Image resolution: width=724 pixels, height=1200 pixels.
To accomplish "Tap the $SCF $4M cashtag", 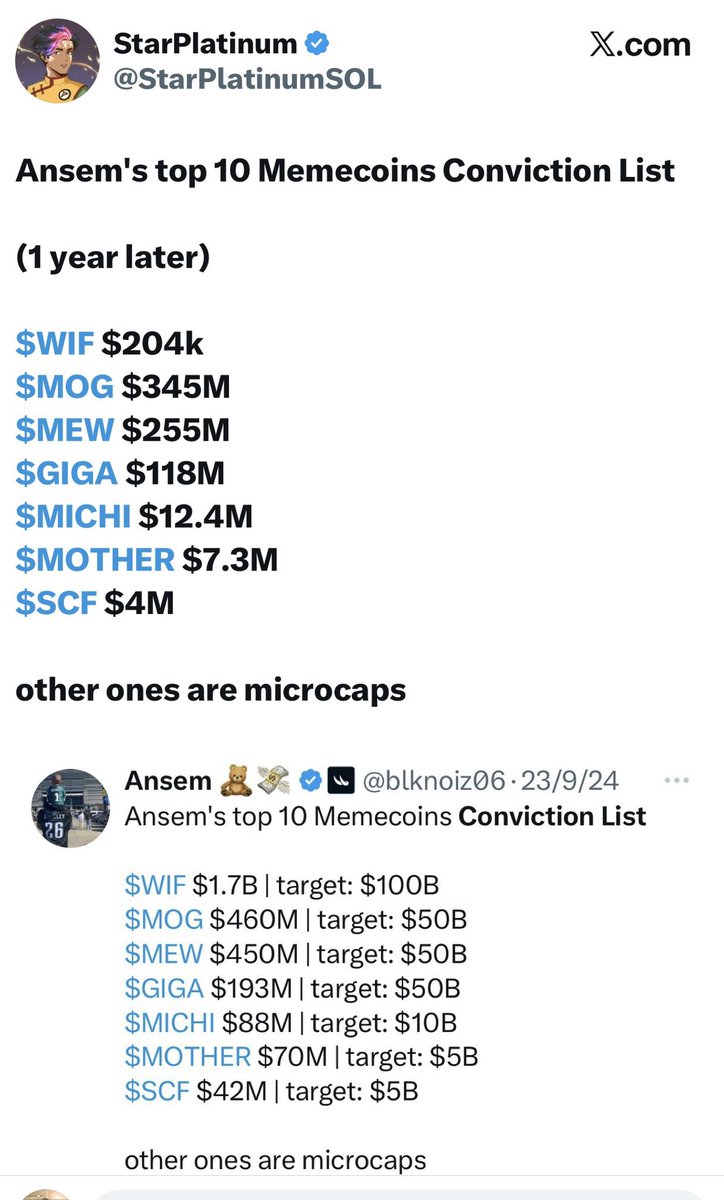I will [x=56, y=603].
